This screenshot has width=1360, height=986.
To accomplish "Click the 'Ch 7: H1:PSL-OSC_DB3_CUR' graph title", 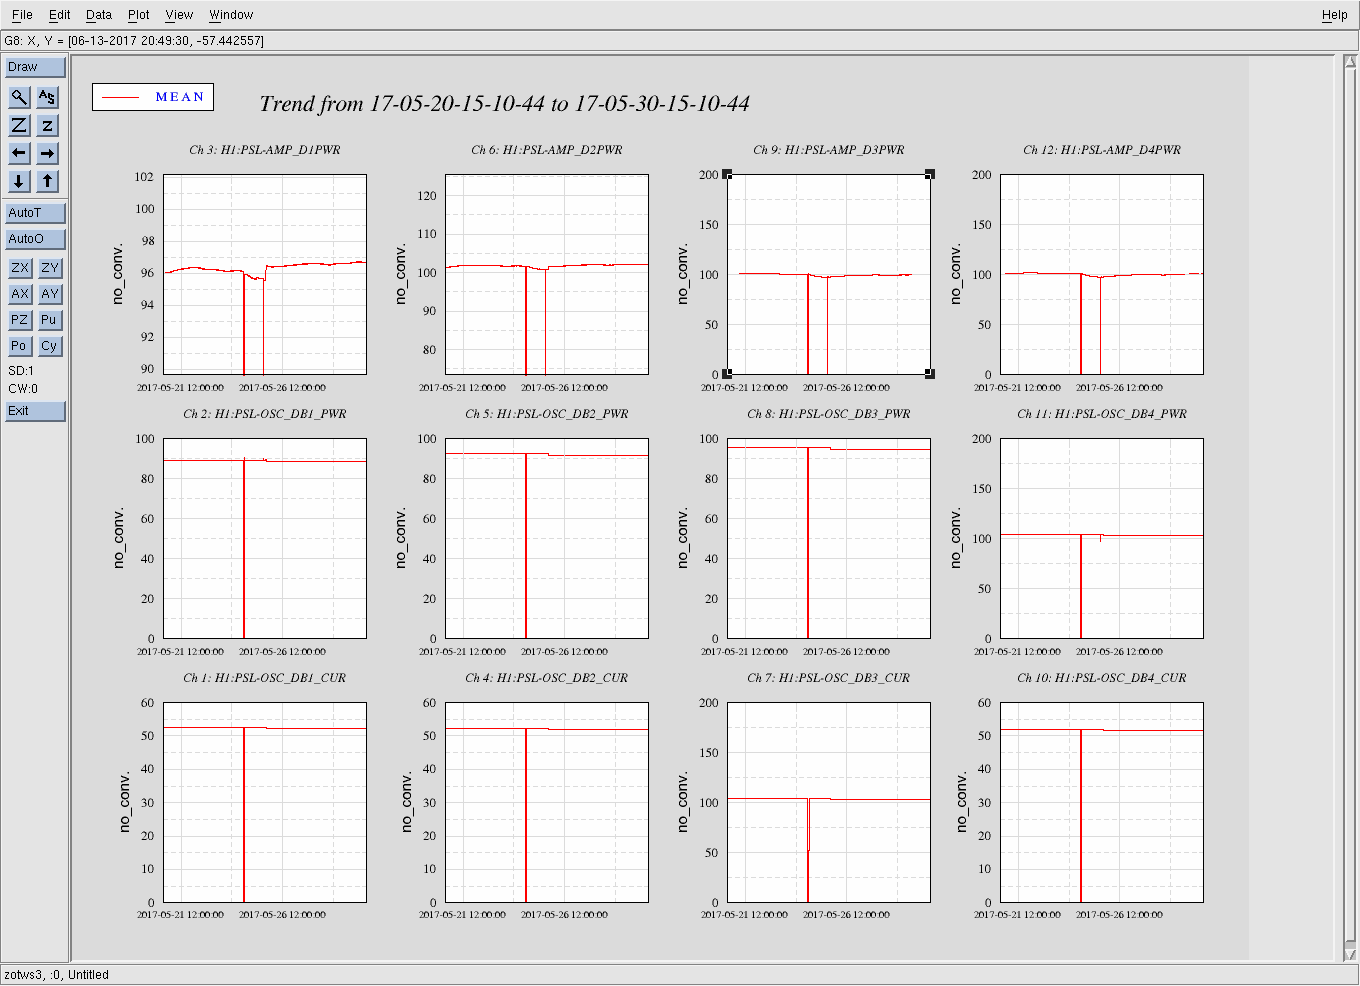I will pos(829,678).
